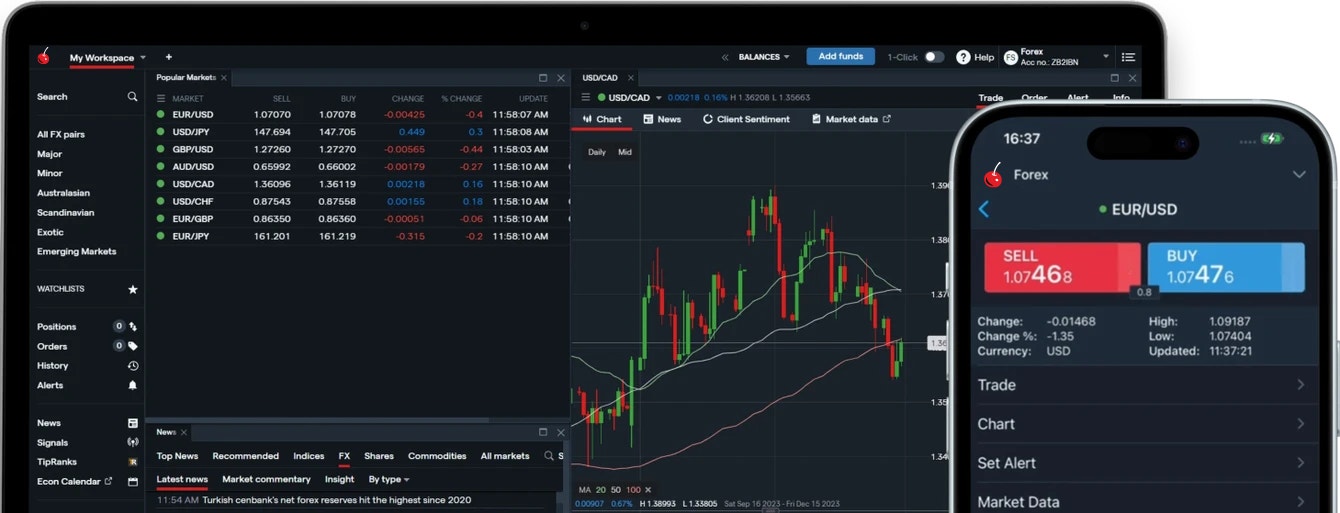Viewport: 1340px width, 513px height.
Task: Open the Market commentary news tab
Action: tap(266, 479)
